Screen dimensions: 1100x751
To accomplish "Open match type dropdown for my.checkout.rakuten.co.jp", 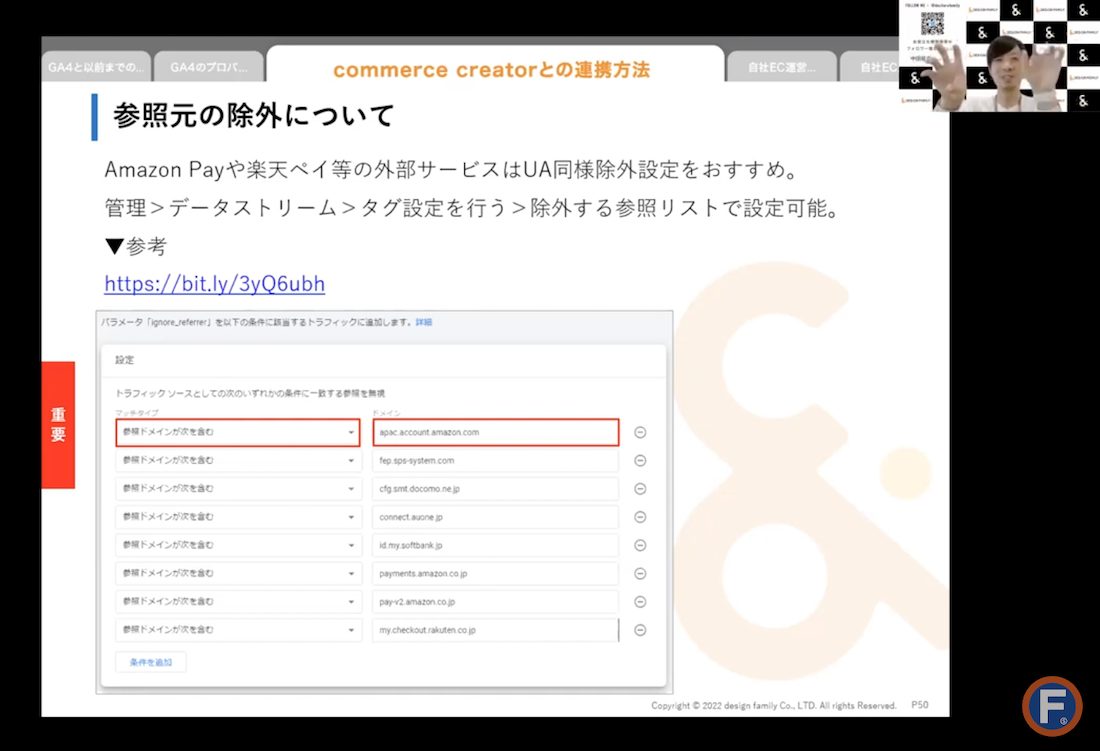I will [x=238, y=630].
